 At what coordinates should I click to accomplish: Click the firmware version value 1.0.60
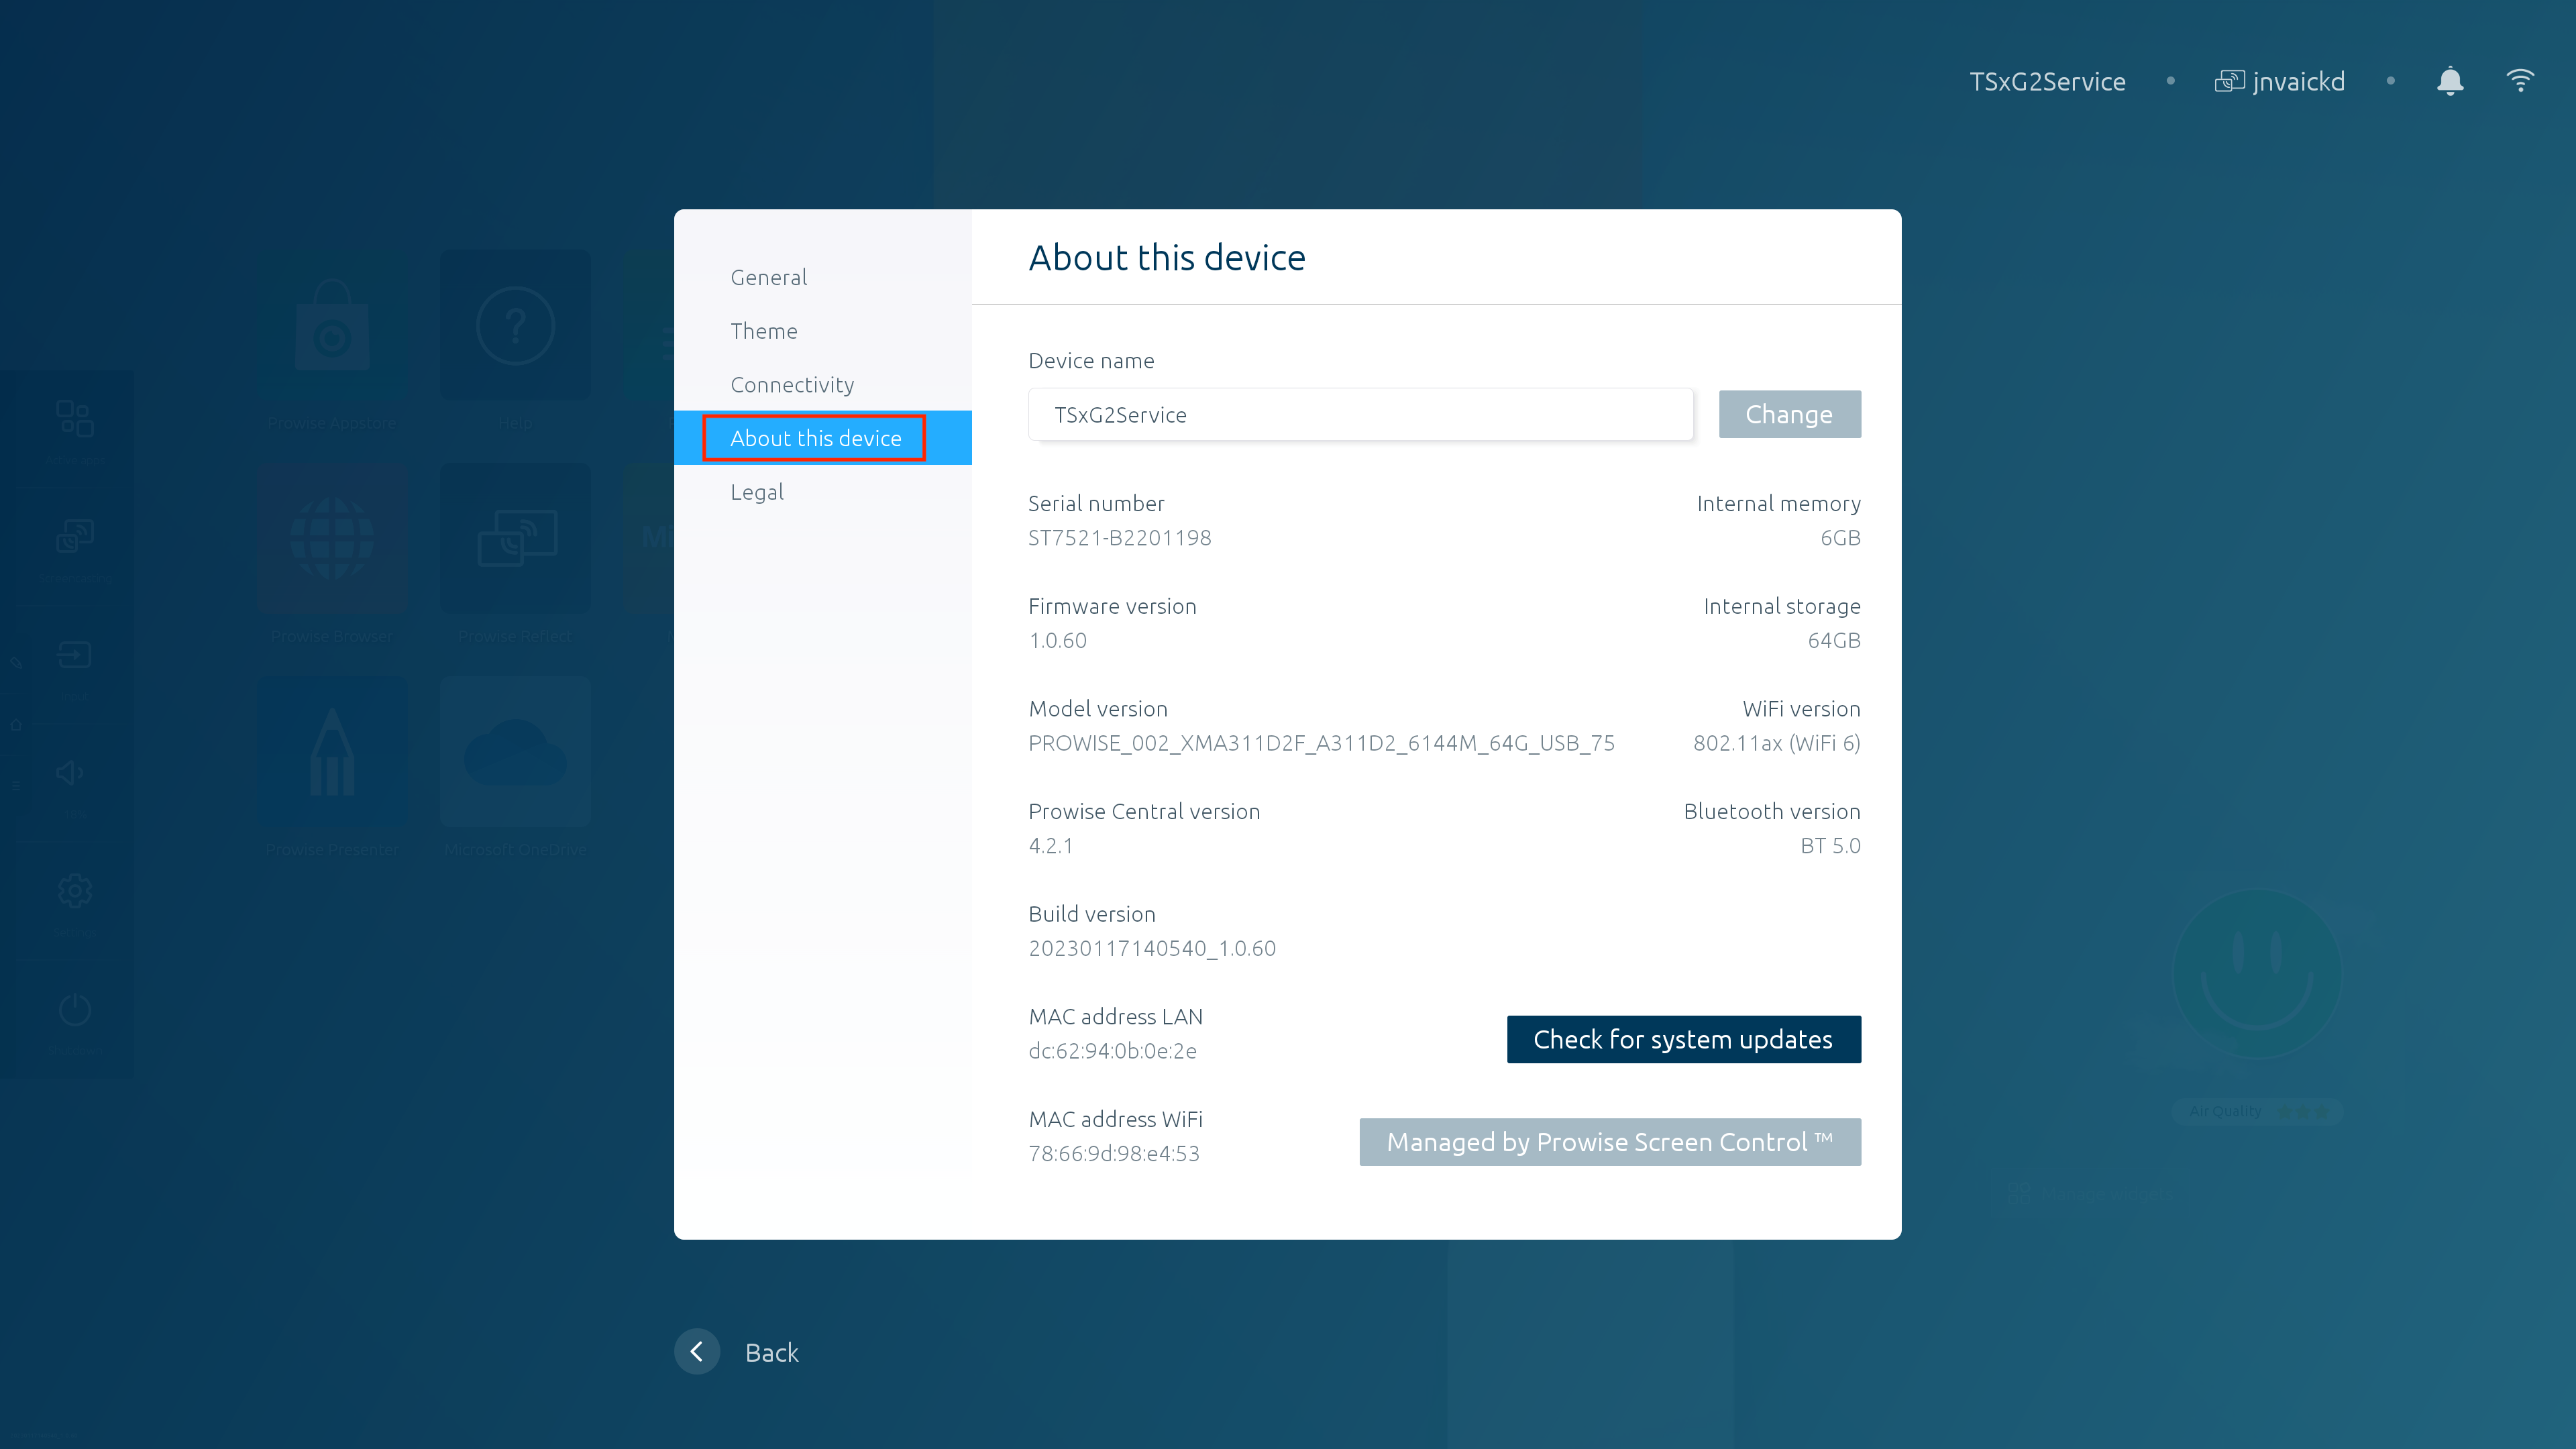[1057, 640]
